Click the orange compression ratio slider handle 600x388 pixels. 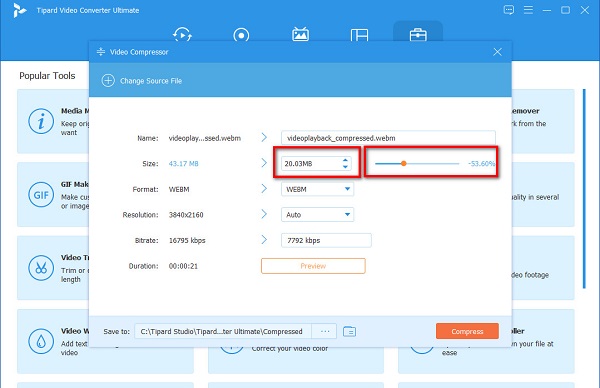click(404, 163)
